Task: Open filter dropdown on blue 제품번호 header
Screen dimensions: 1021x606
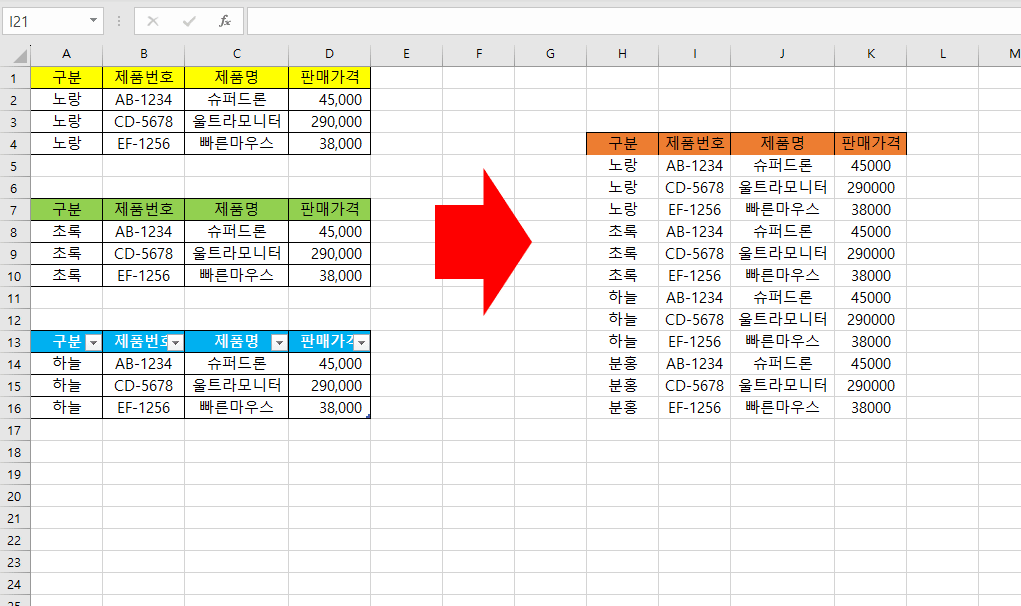Action: click(x=175, y=343)
